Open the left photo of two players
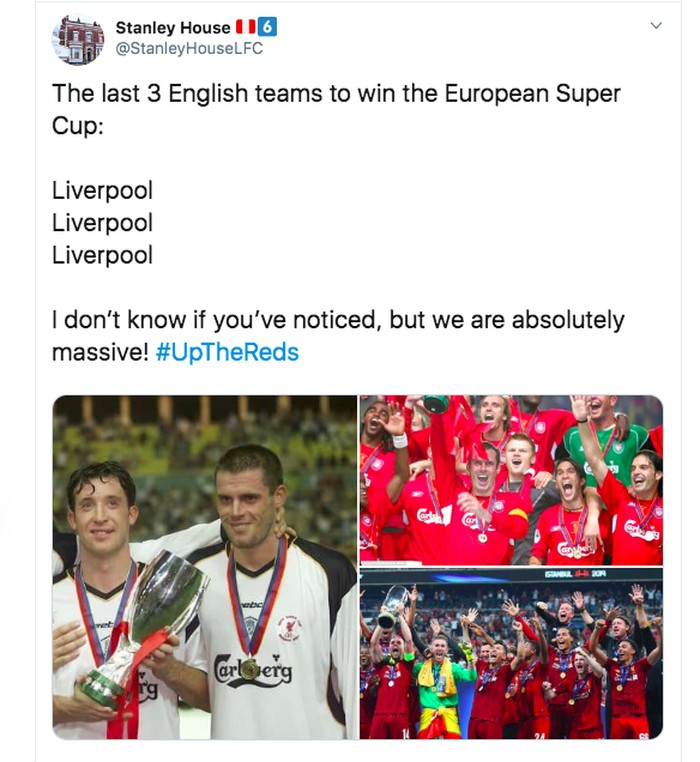Screen dimensions: 700x762 205,567
